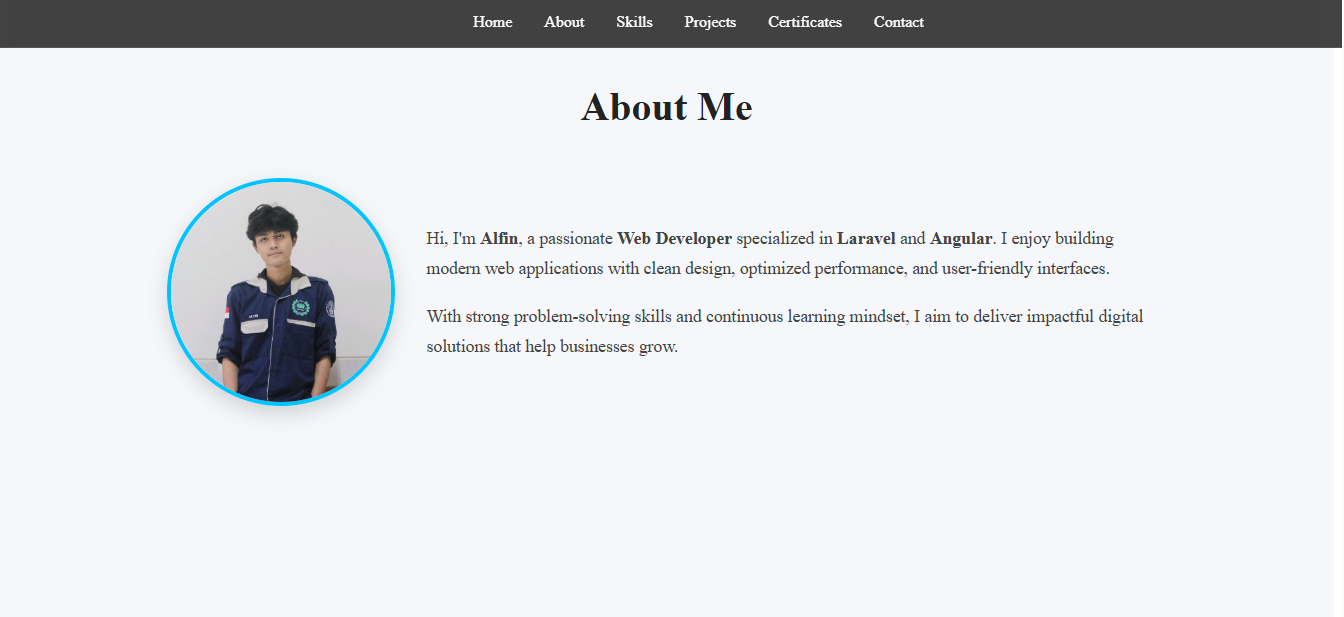Image resolution: width=1344 pixels, height=617 pixels.
Task: Click the Contact navigation link
Action: [x=898, y=22]
